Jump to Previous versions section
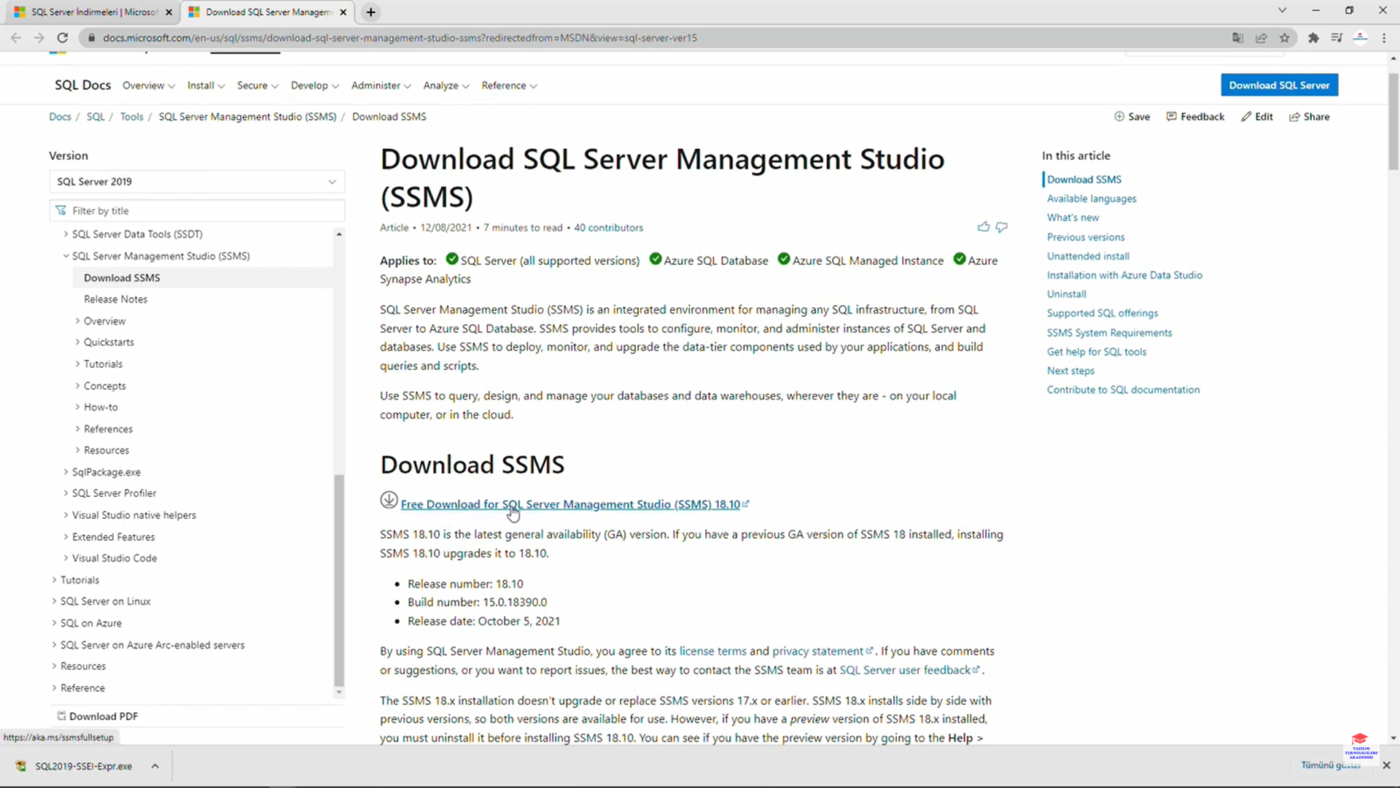Image resolution: width=1400 pixels, height=788 pixels. point(1085,237)
